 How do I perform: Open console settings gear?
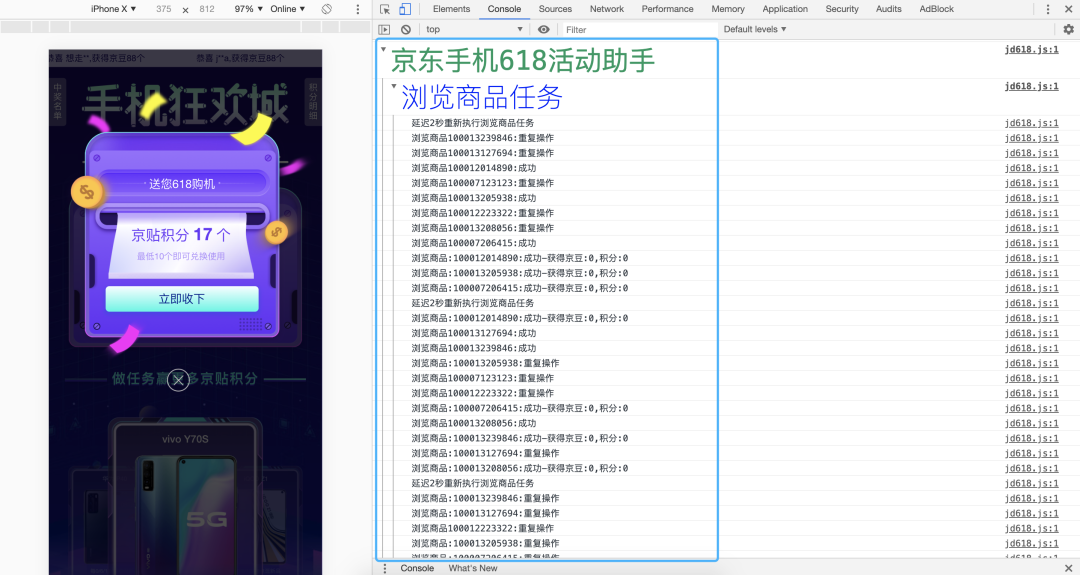point(1068,30)
